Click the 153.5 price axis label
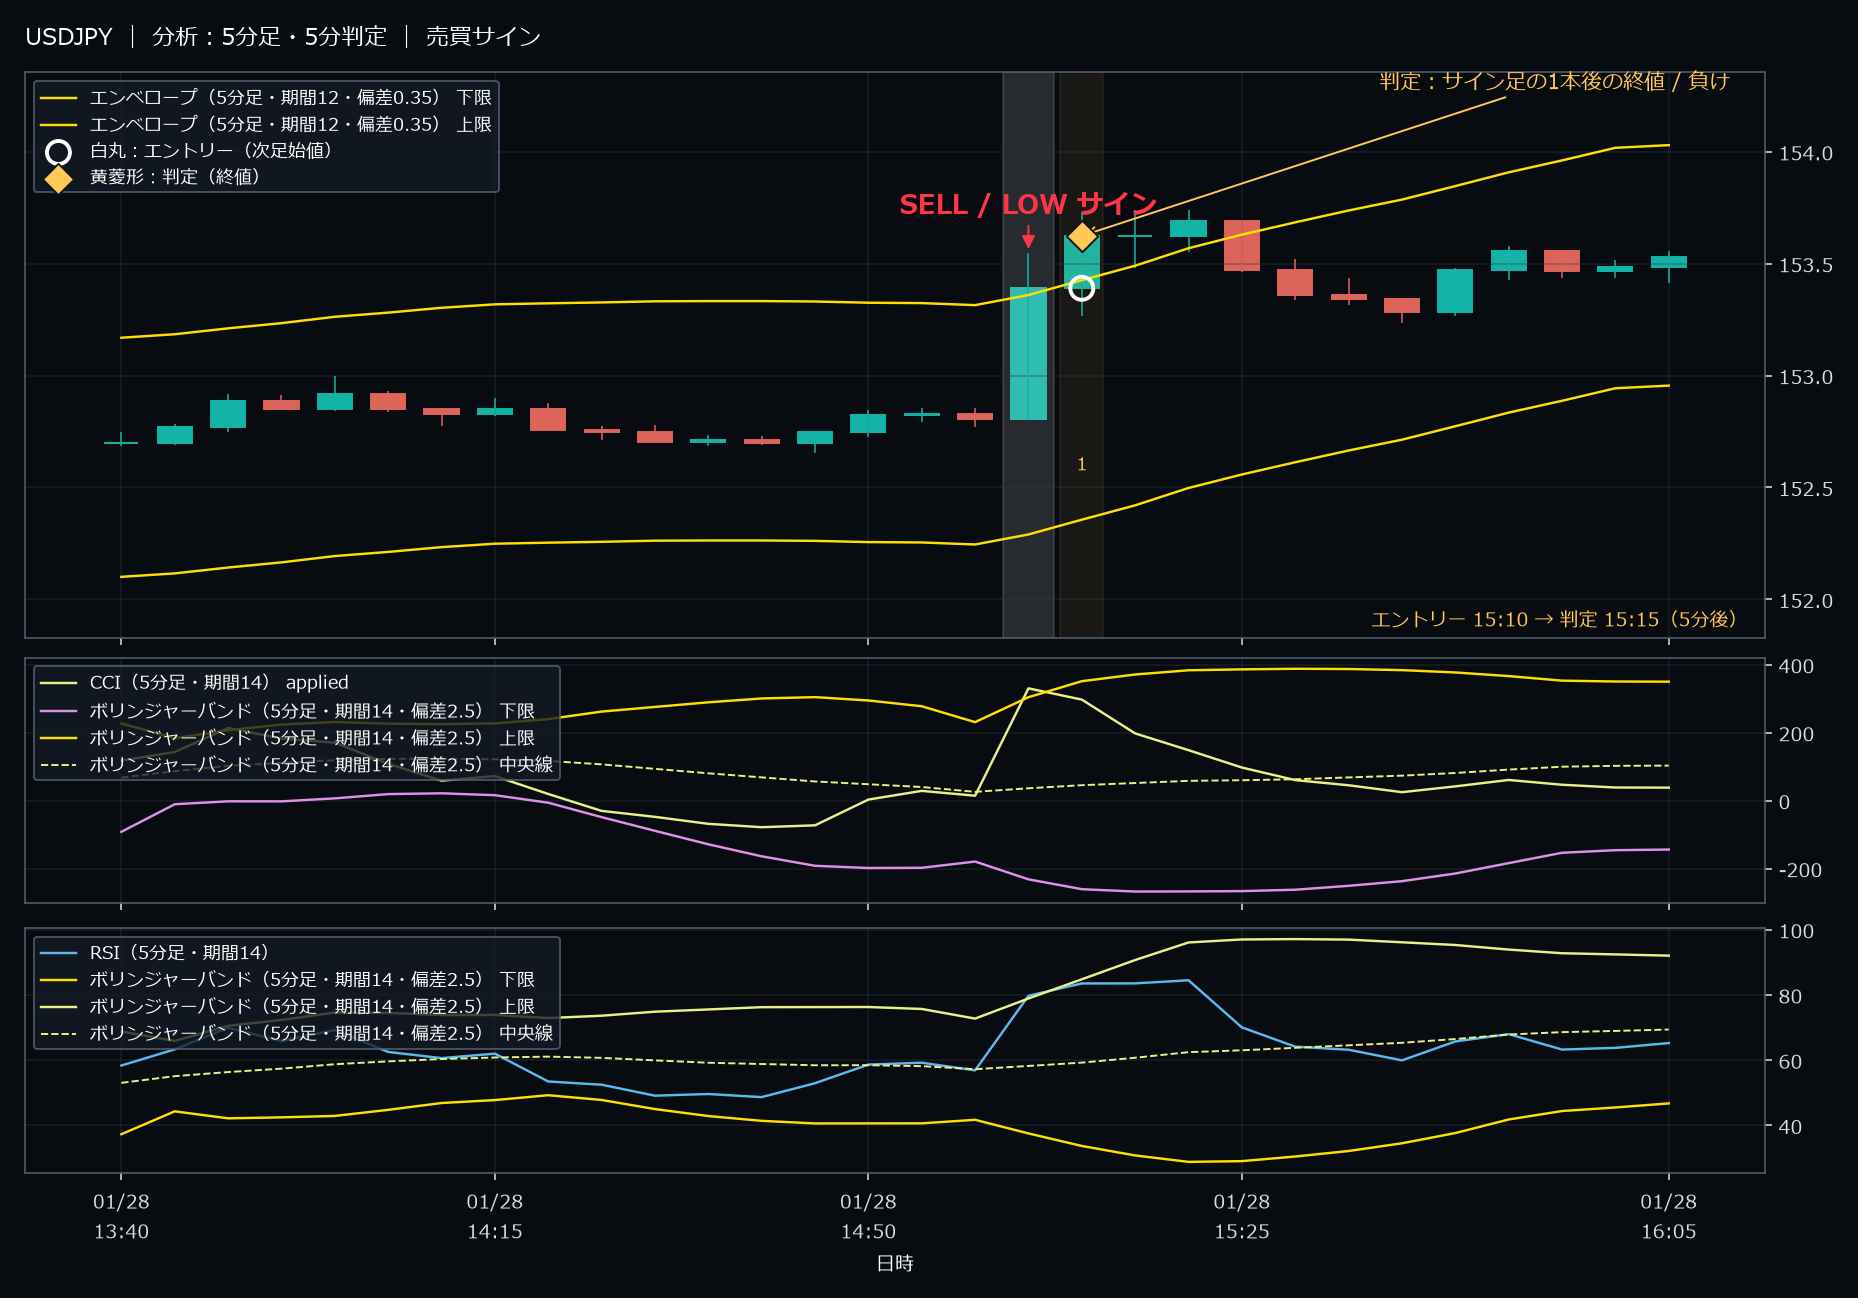Image resolution: width=1858 pixels, height=1298 pixels. (1806, 265)
